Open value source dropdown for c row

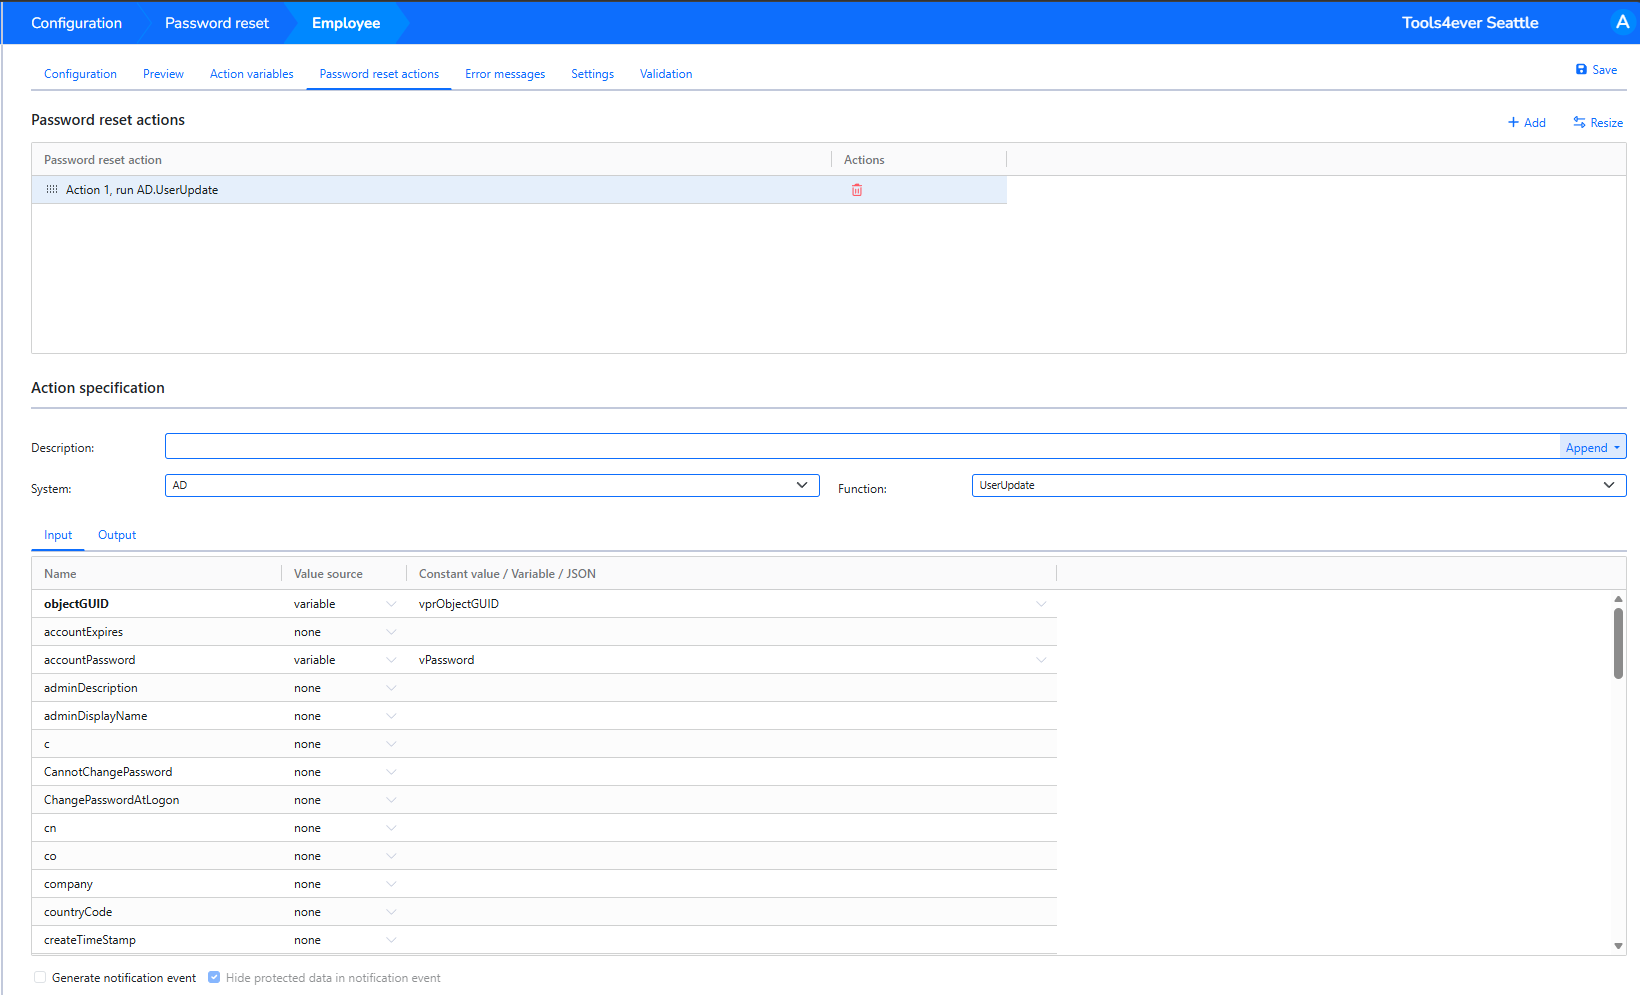(x=391, y=744)
